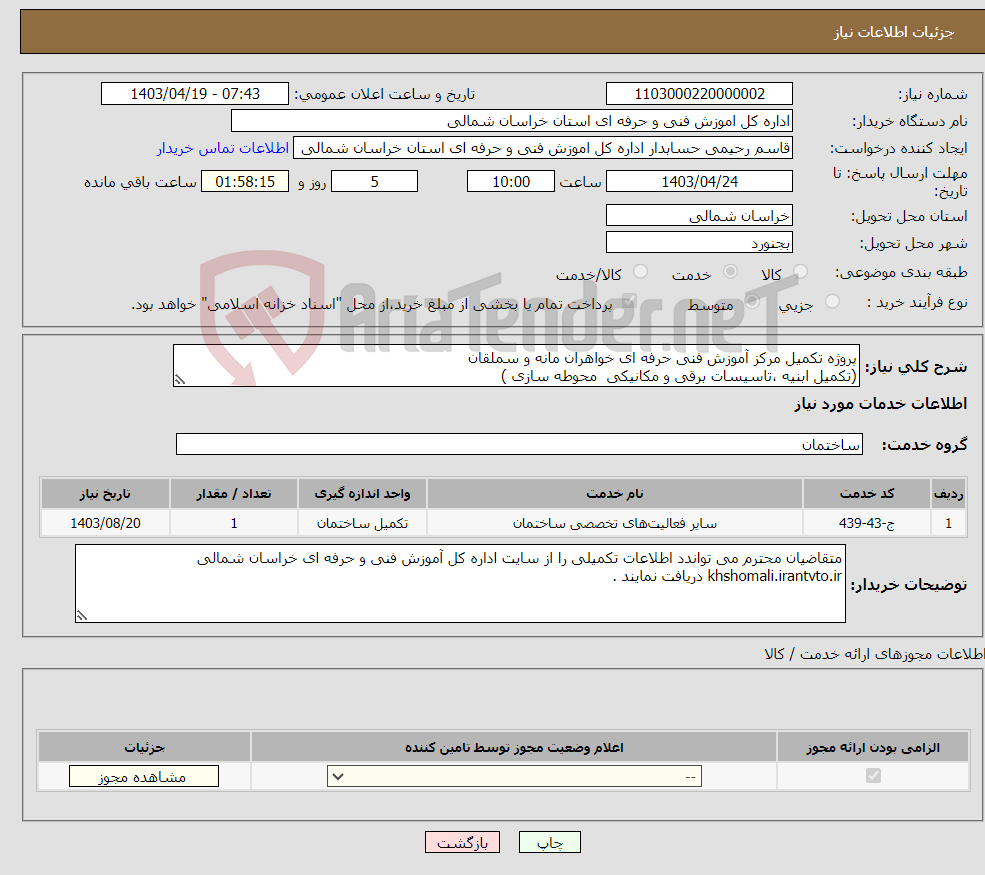Click الزامی بودن ارائه مجوز header
This screenshot has height=875, width=985.
[873, 747]
